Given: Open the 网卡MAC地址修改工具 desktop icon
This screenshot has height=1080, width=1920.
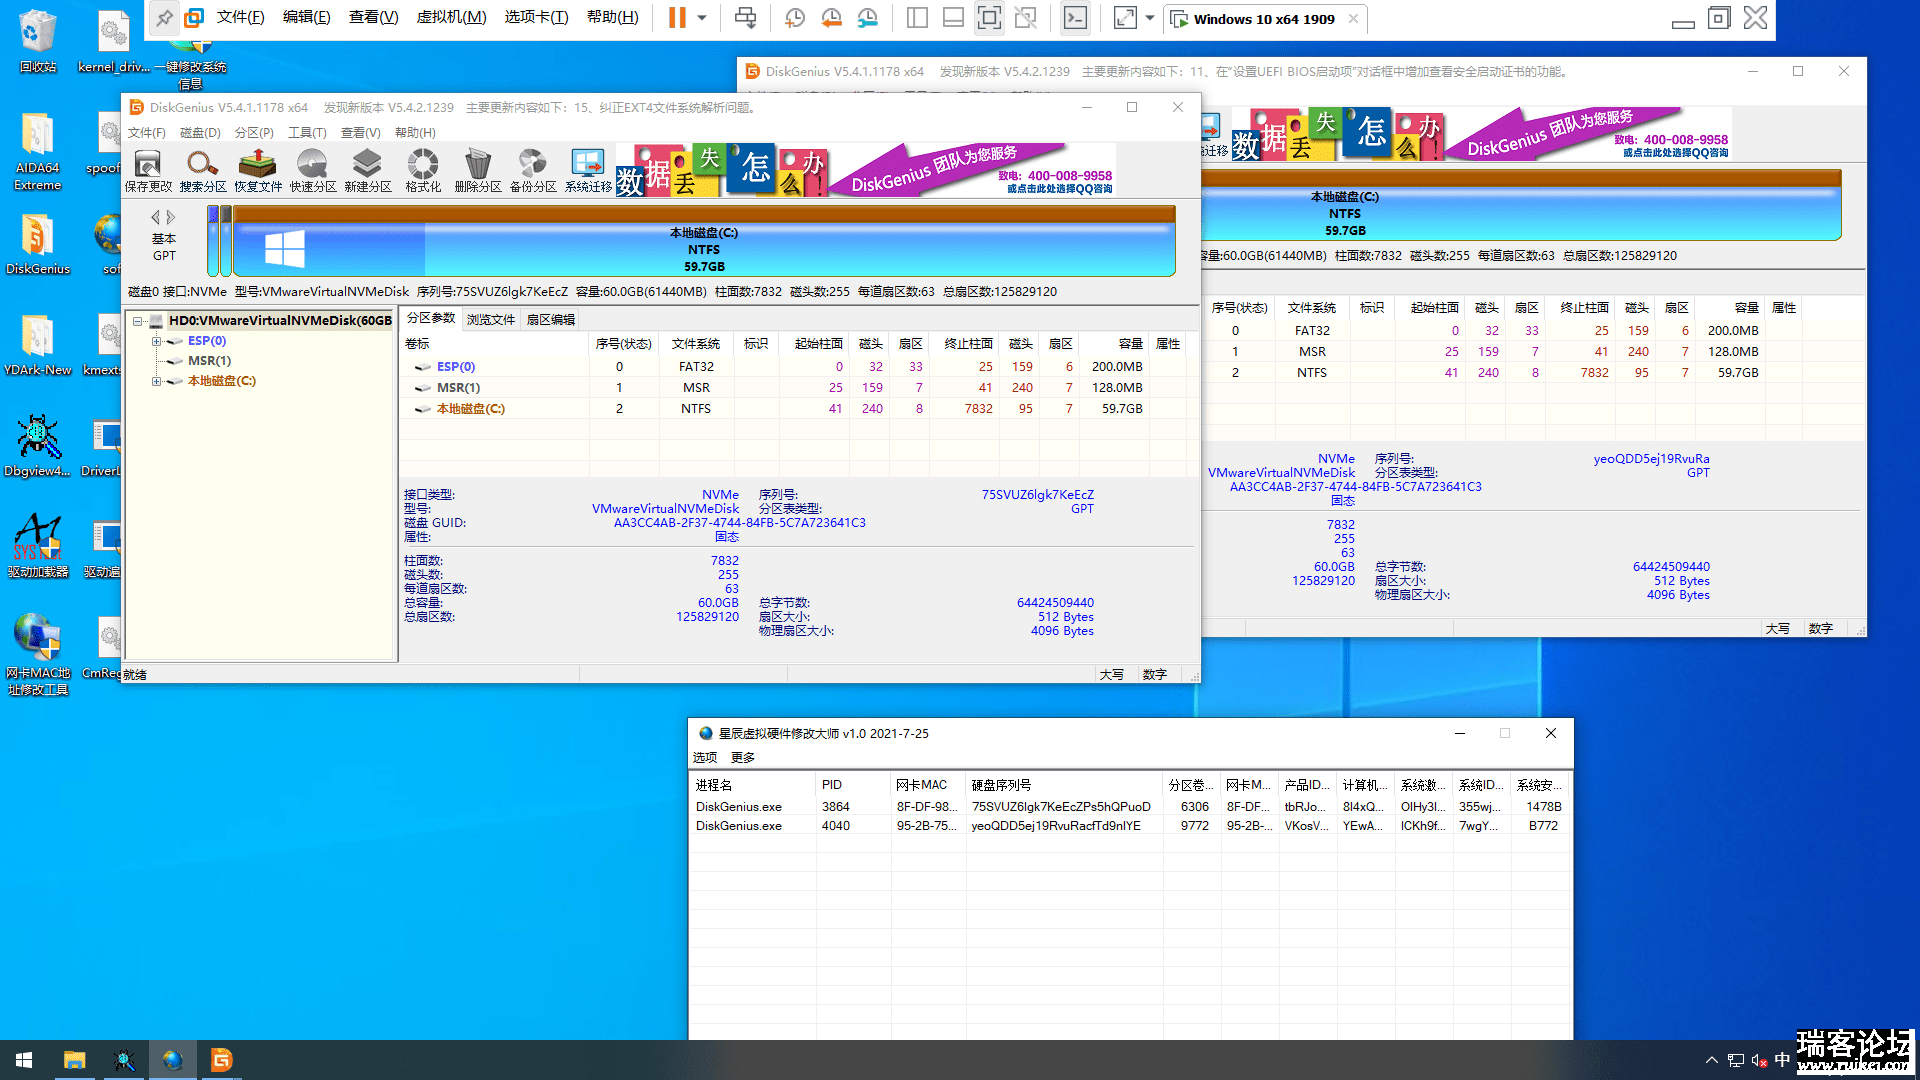Looking at the screenshot, I should point(38,655).
